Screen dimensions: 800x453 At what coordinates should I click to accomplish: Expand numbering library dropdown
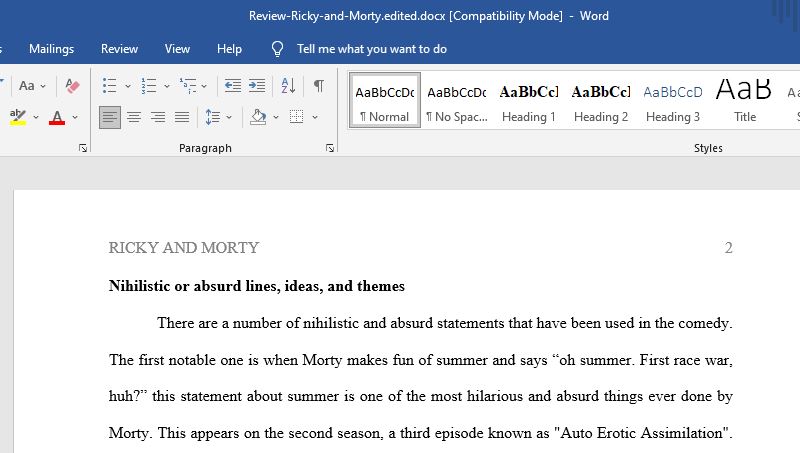[x=167, y=86]
